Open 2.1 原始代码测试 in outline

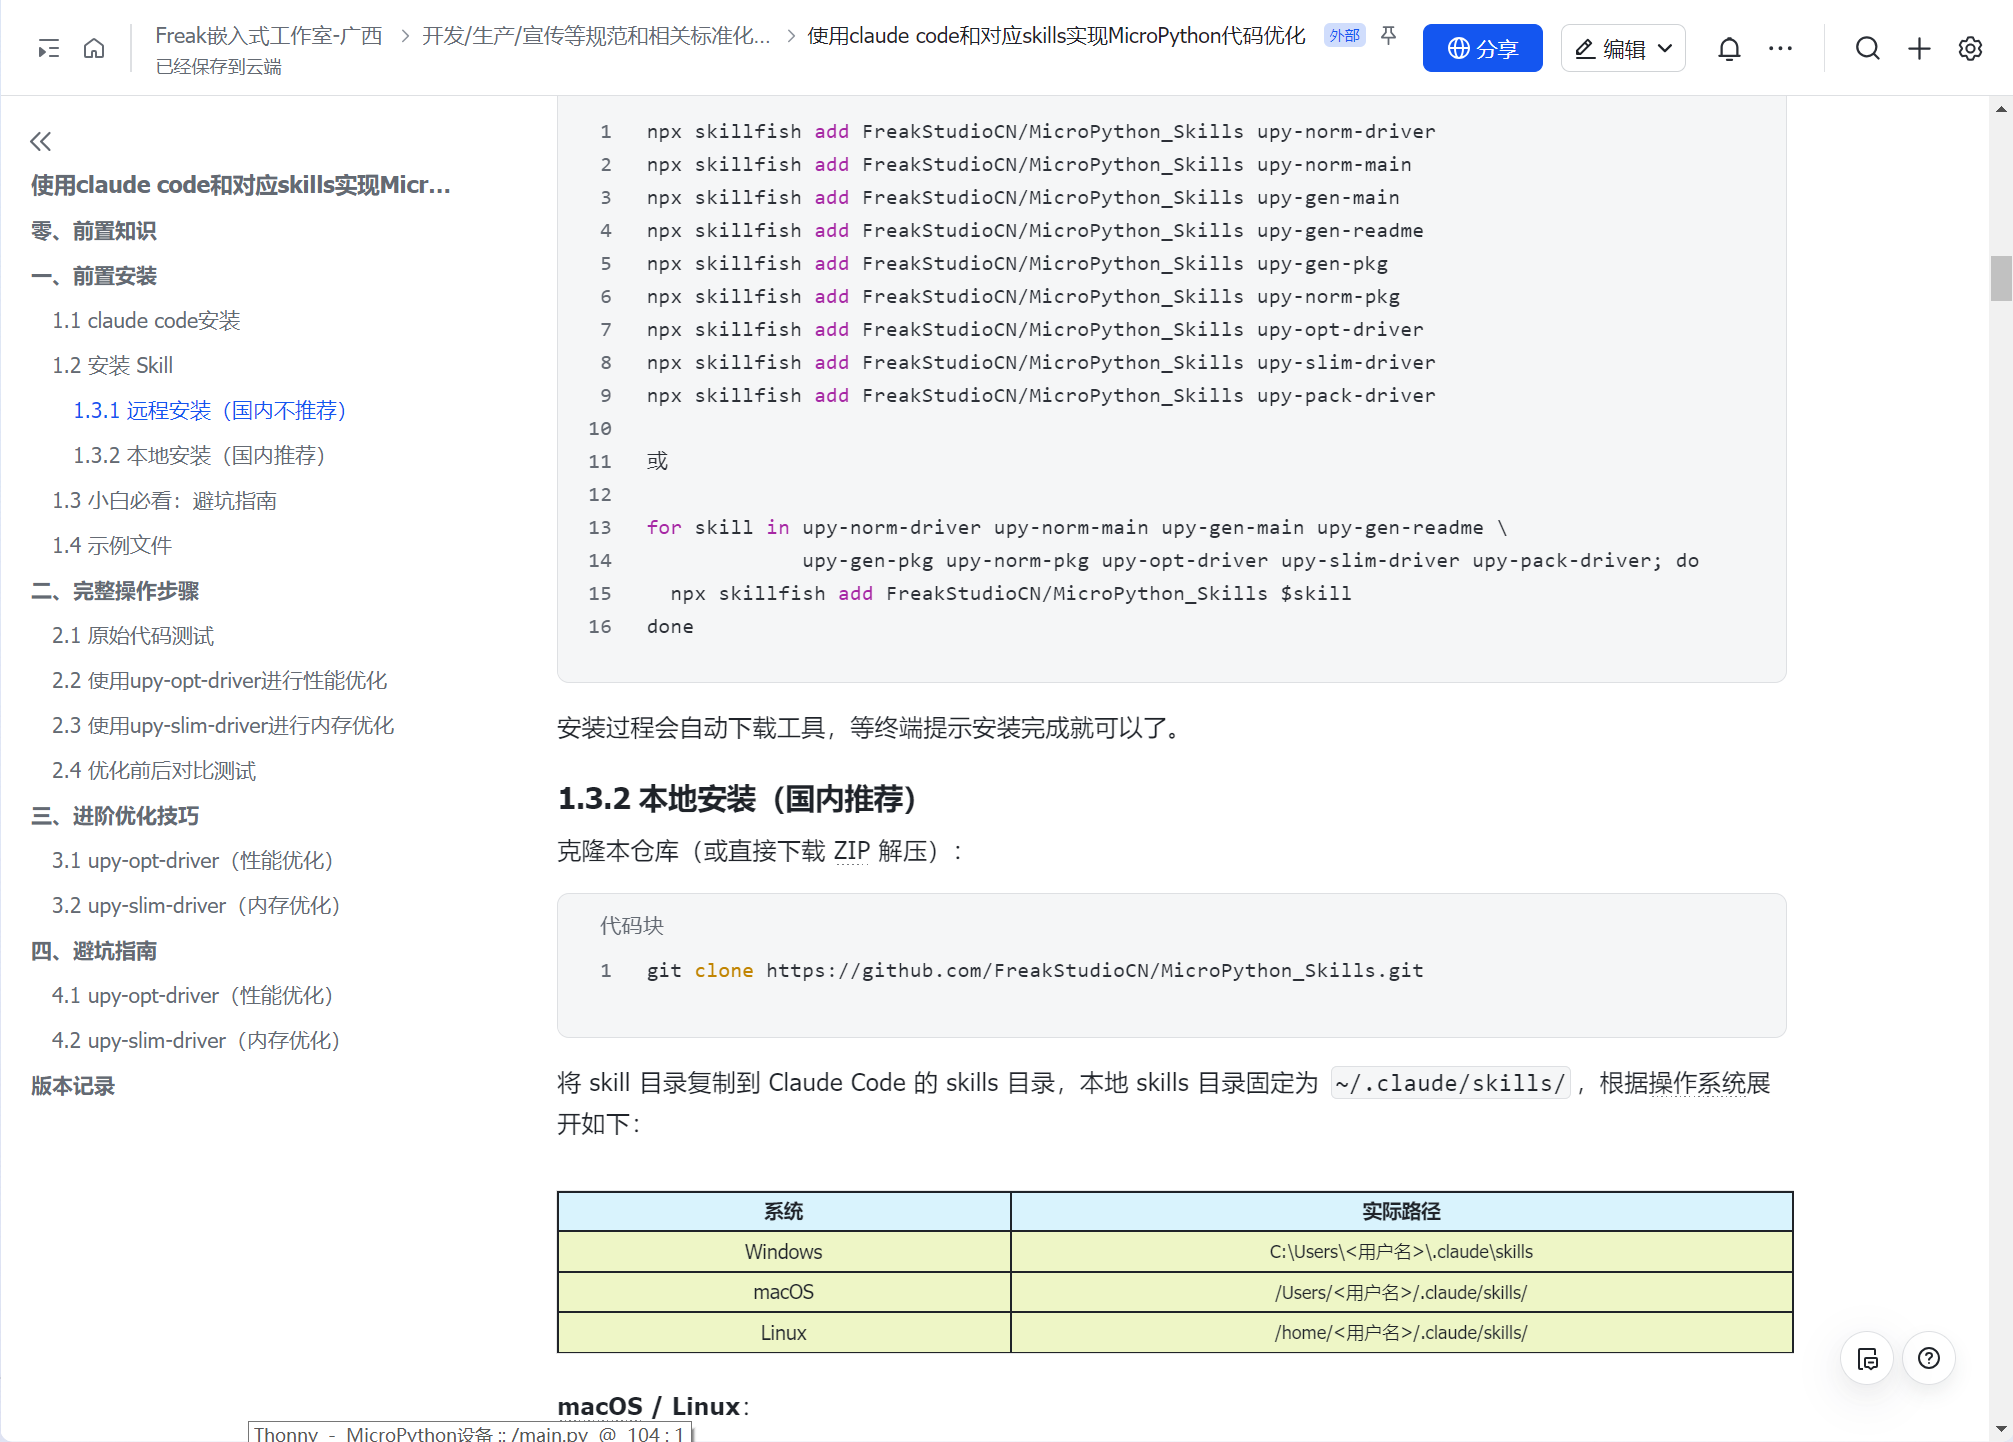(x=133, y=636)
